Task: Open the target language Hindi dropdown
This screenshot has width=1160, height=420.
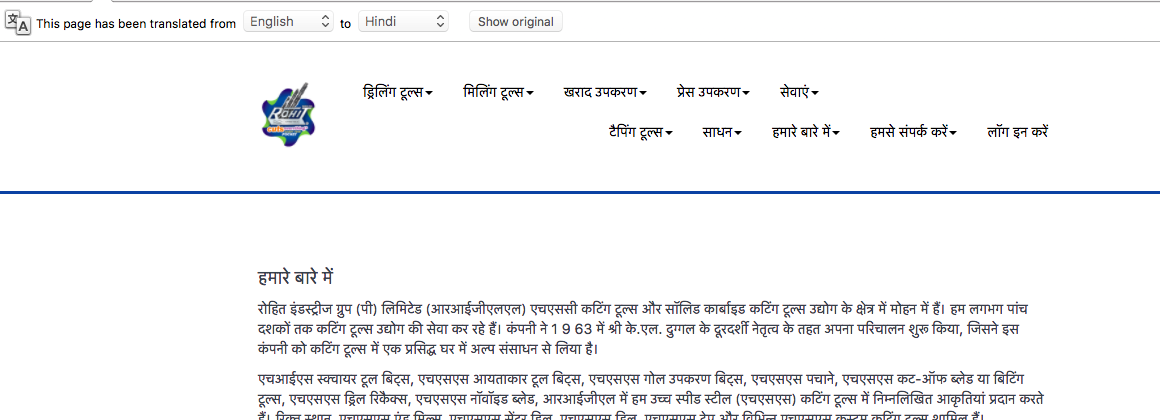Action: [403, 21]
